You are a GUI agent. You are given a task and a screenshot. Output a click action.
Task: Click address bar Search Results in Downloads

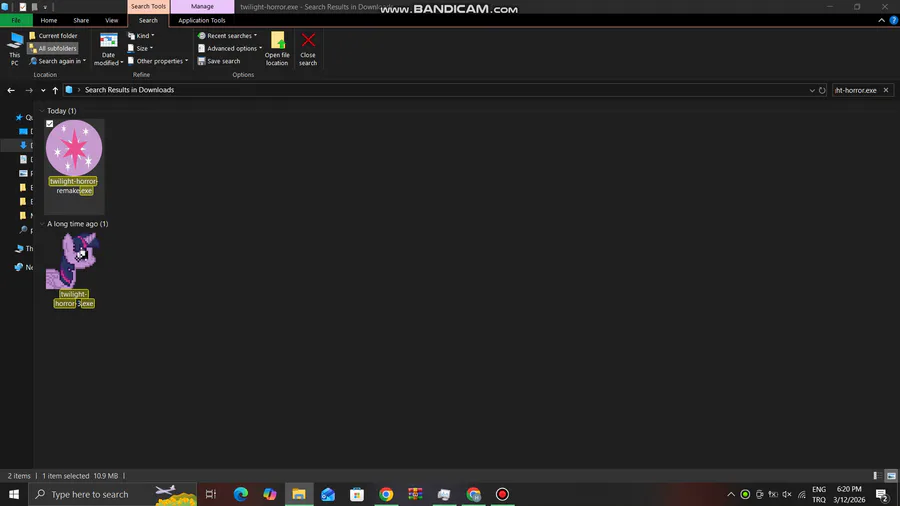point(129,90)
